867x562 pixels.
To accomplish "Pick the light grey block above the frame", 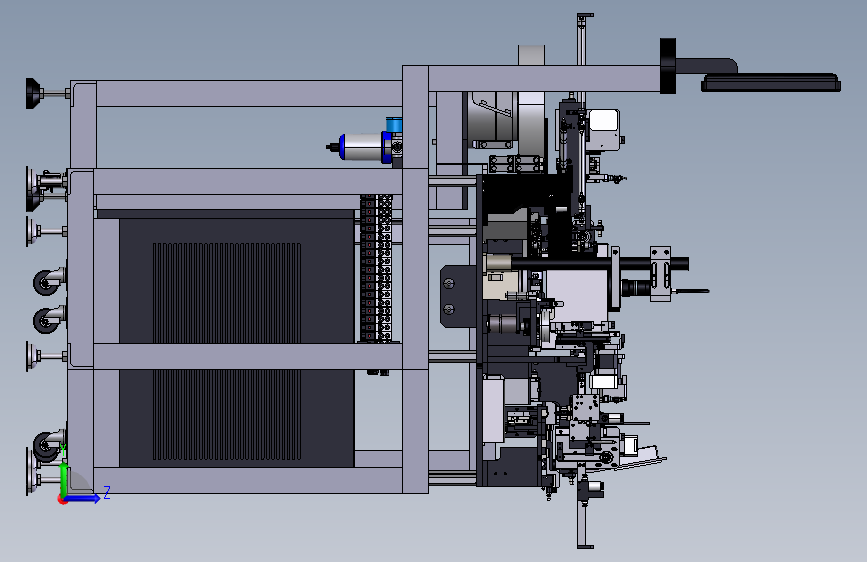I will point(531,55).
